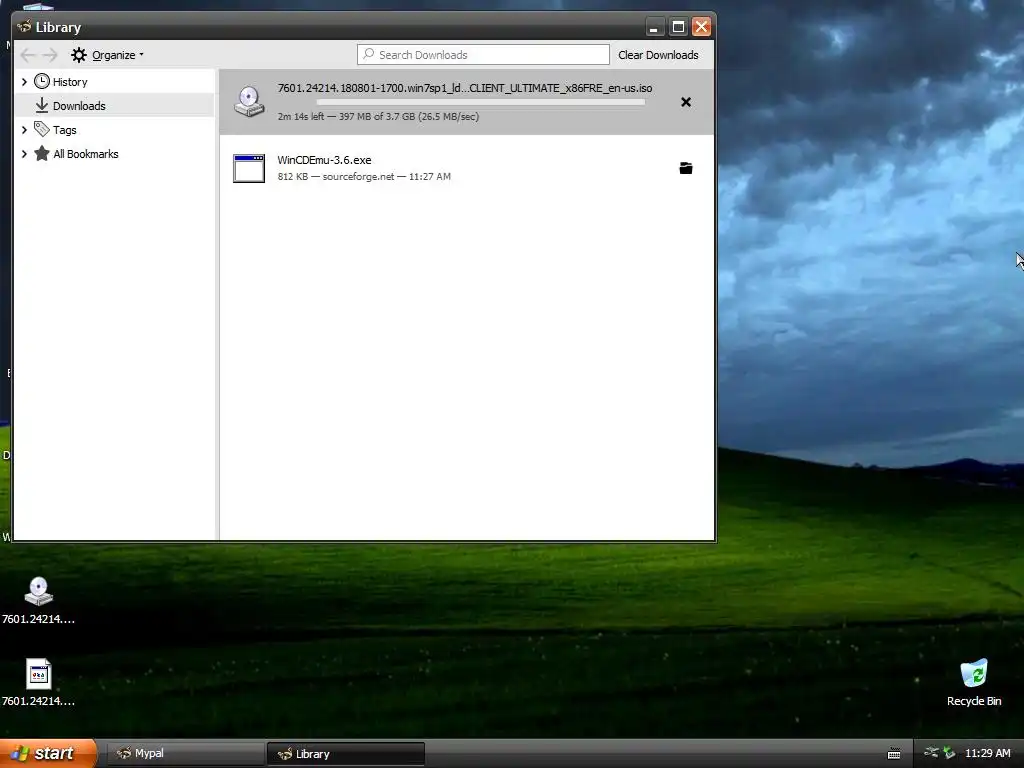Click Clear Downloads button
Screen dimensions: 1024x768
[658, 55]
